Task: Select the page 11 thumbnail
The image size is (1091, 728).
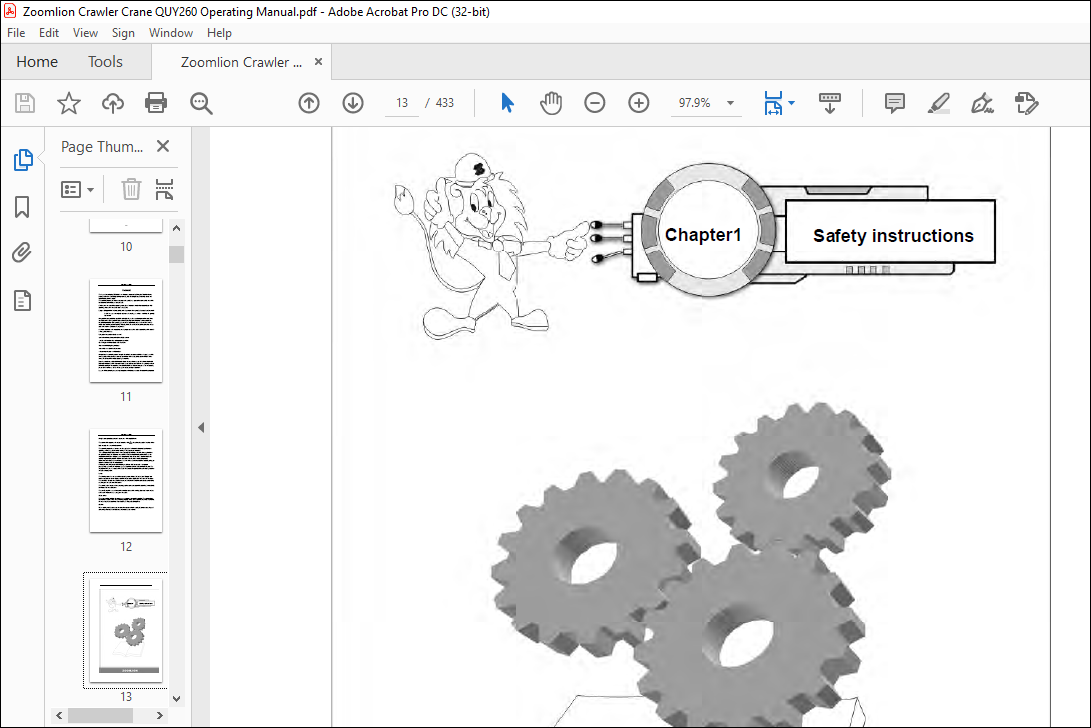Action: 126,331
